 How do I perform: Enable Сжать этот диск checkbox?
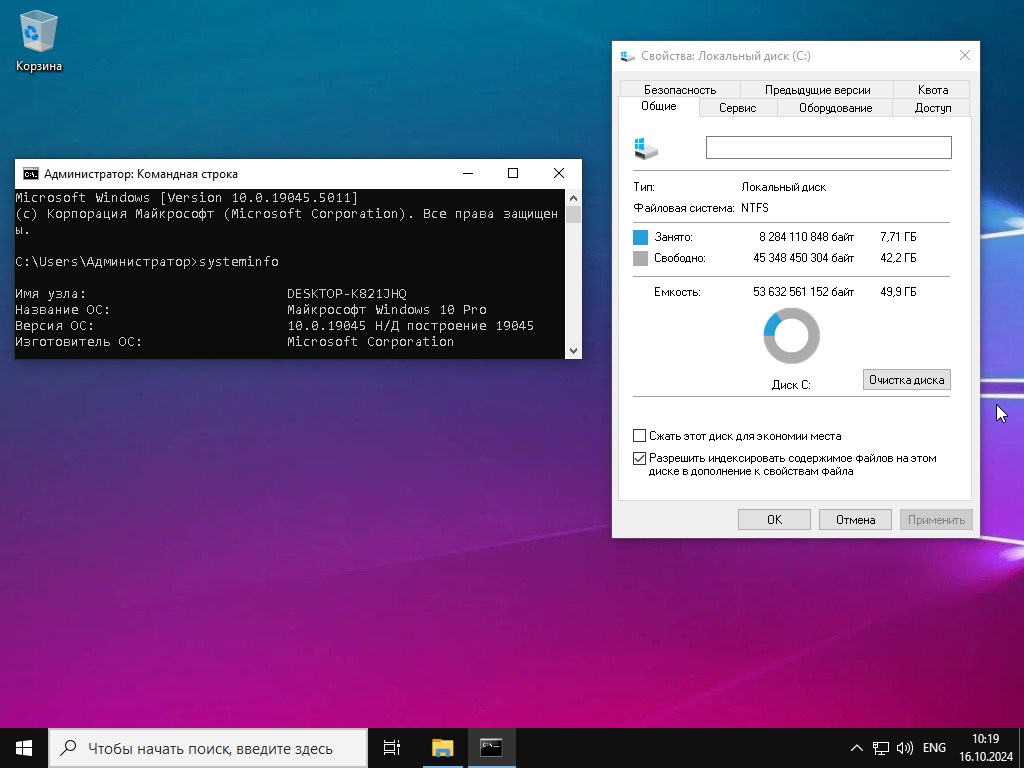(x=639, y=436)
